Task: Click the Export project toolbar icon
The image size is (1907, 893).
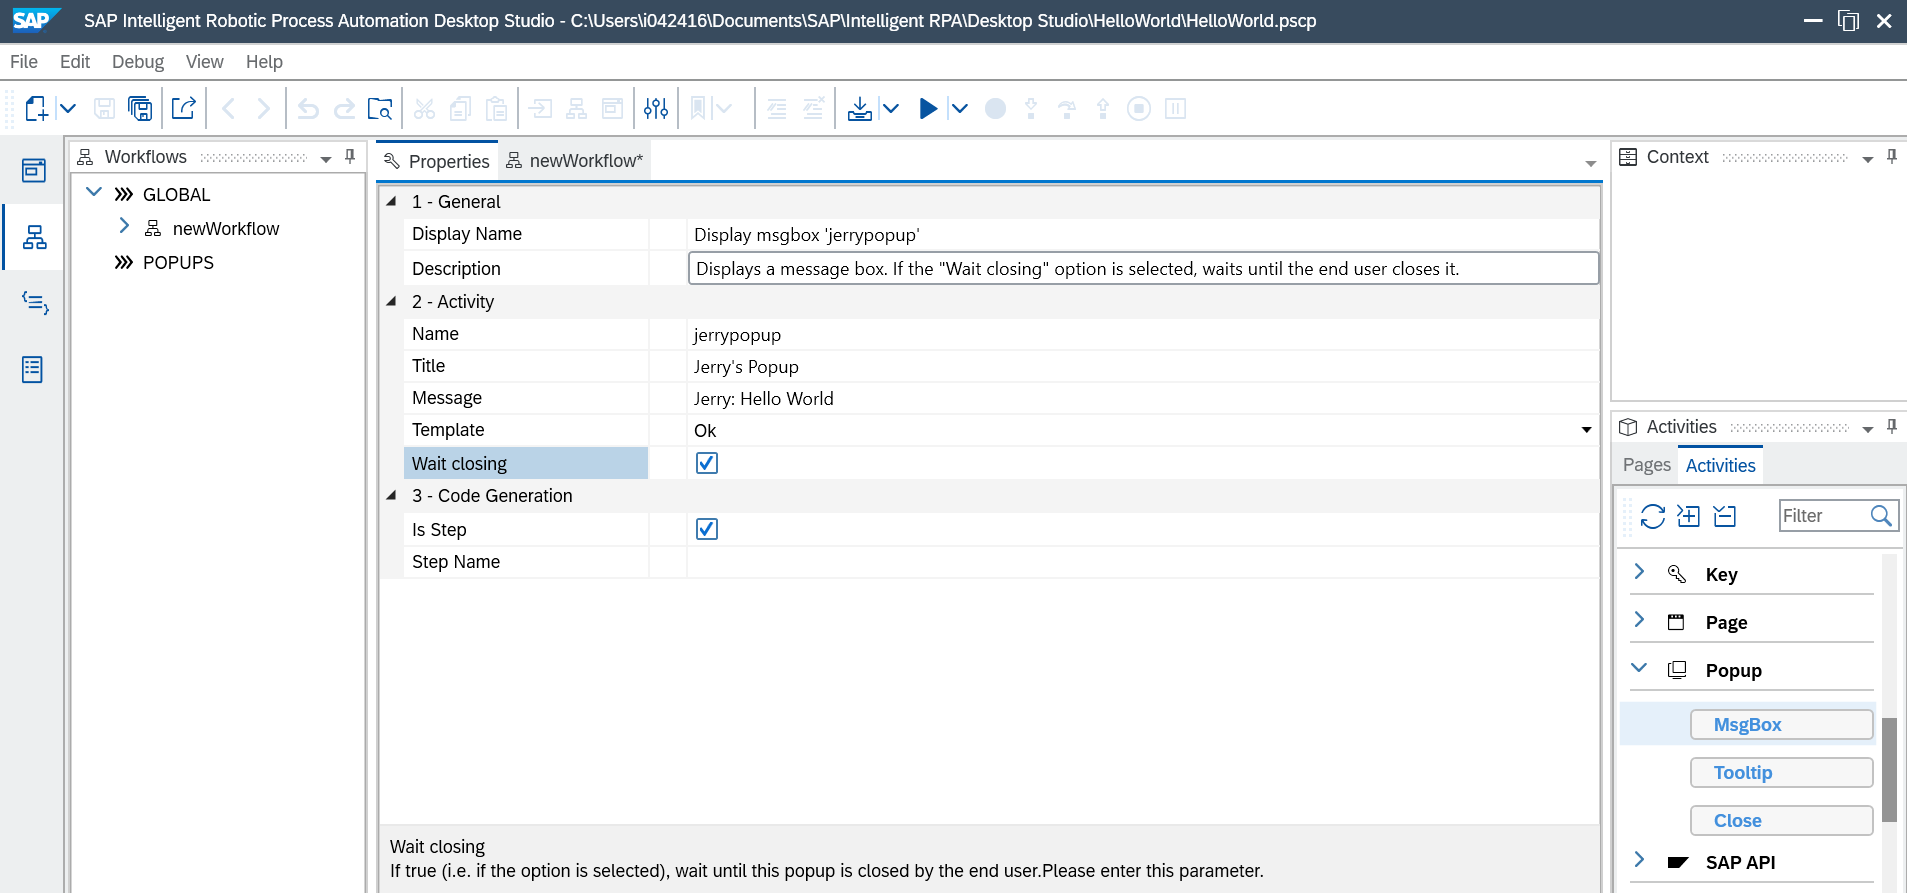Action: (183, 108)
